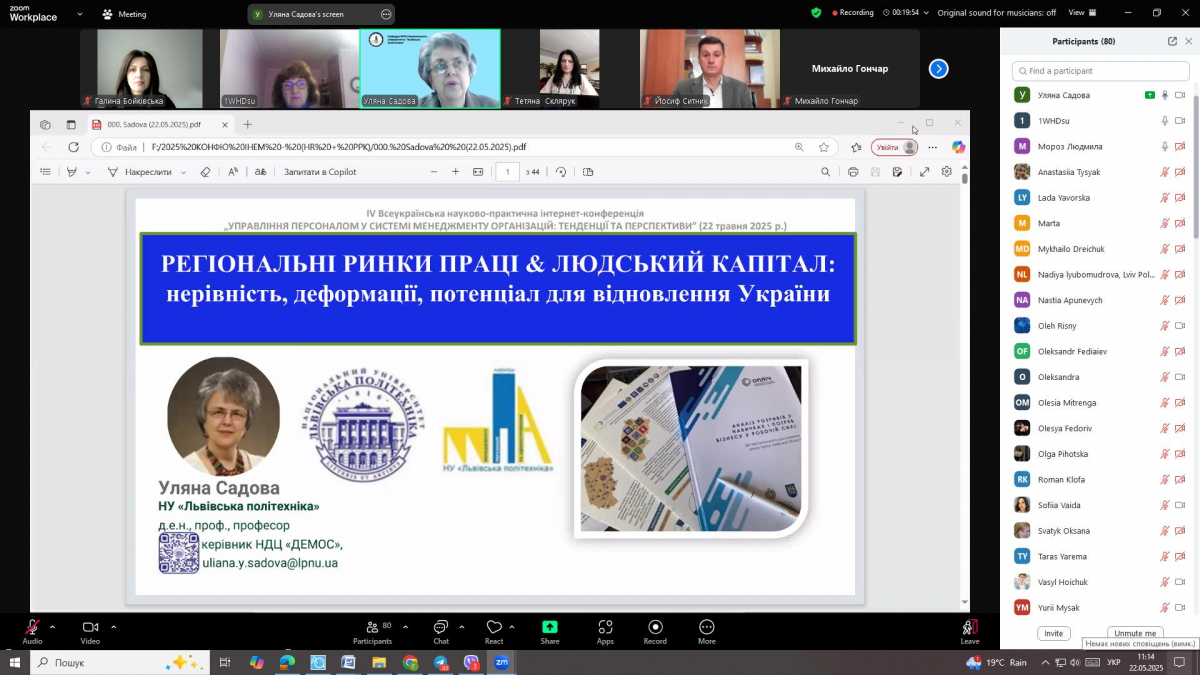Click the page number input field
The image size is (1200, 675).
pos(506,171)
